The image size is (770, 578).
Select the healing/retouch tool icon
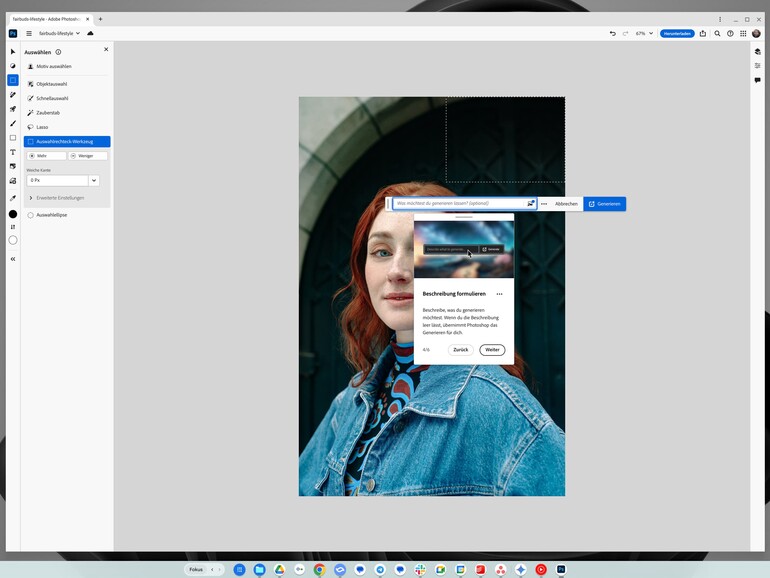[x=13, y=95]
